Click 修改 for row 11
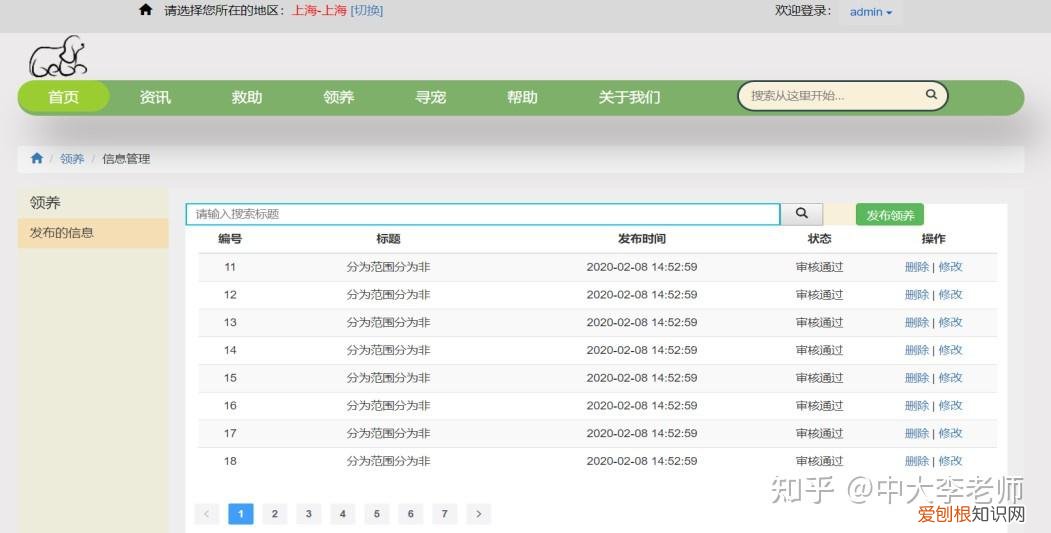The image size is (1051, 533). 950,267
